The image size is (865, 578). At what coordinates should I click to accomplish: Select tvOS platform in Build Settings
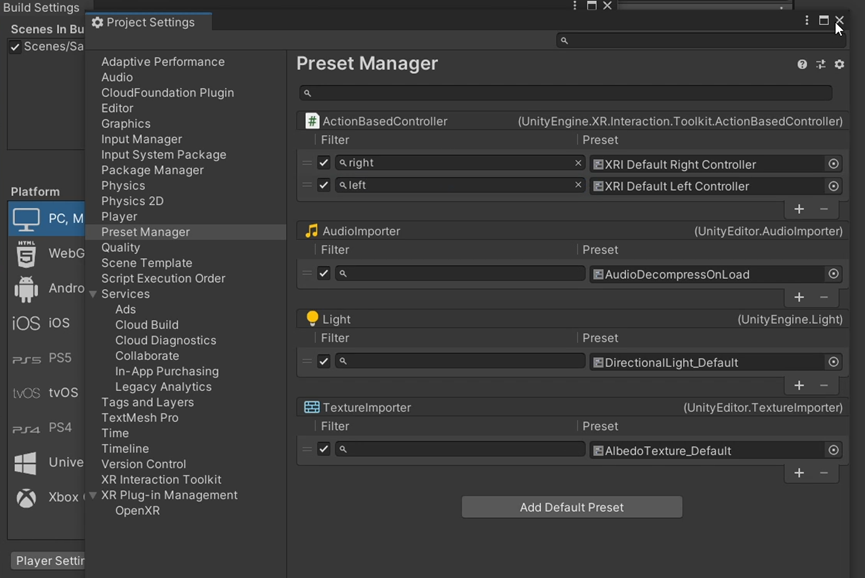tap(46, 393)
